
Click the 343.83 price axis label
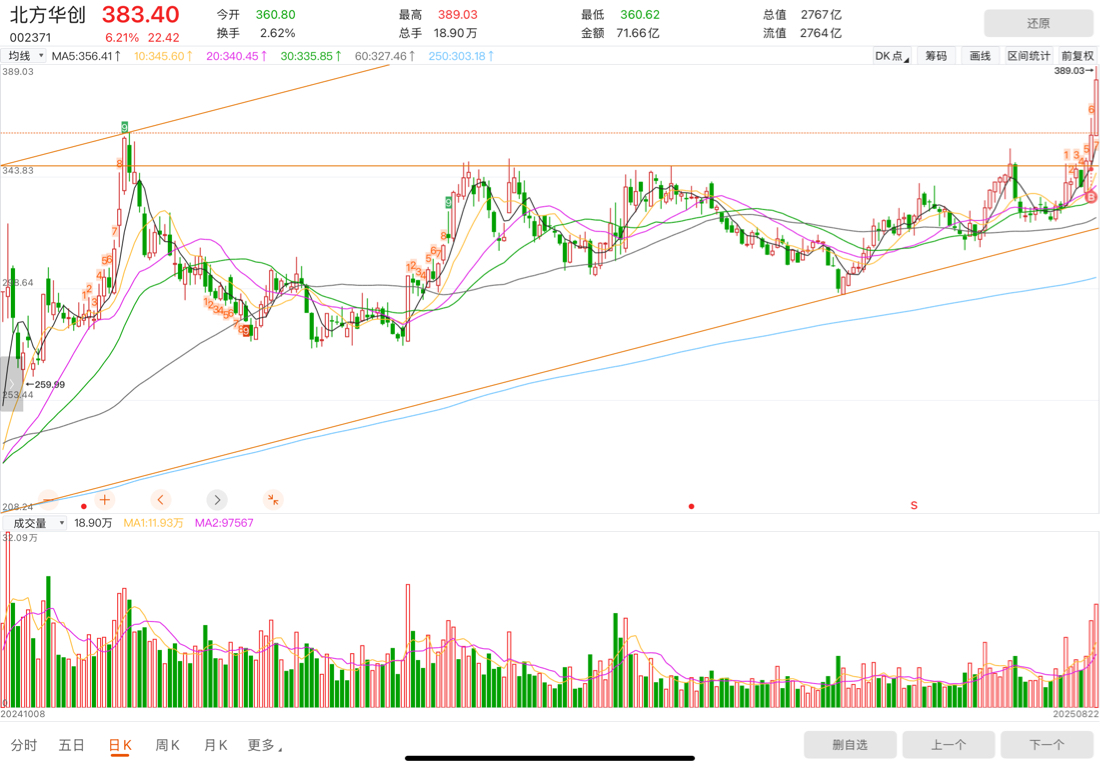click(x=18, y=170)
